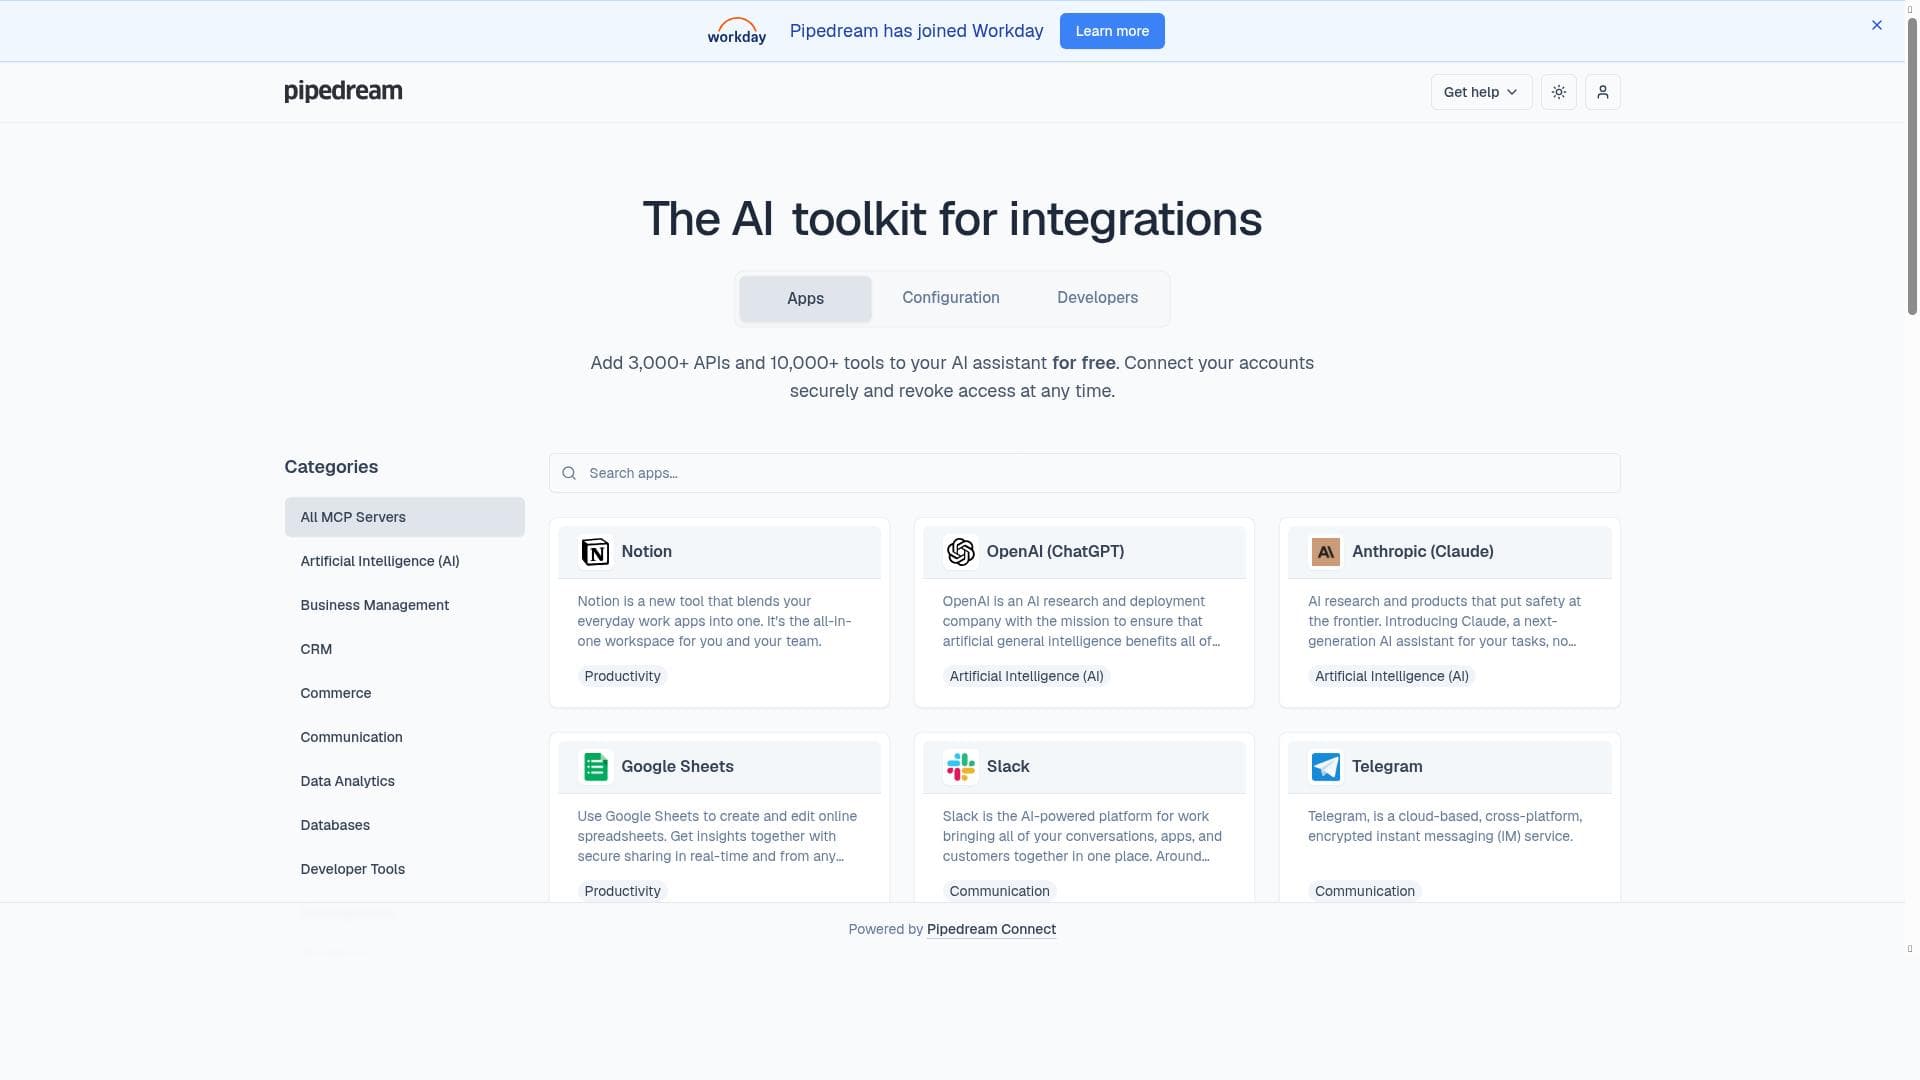Click the Telegram description text
1920x1080 pixels.
pos(1445,826)
